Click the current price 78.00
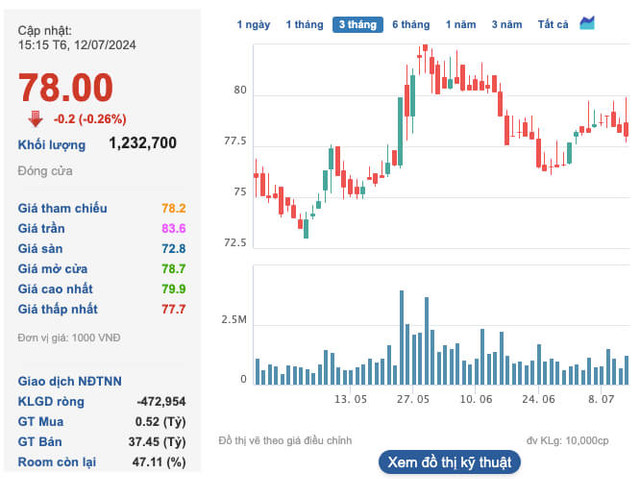This screenshot has height=479, width=640. [66, 88]
